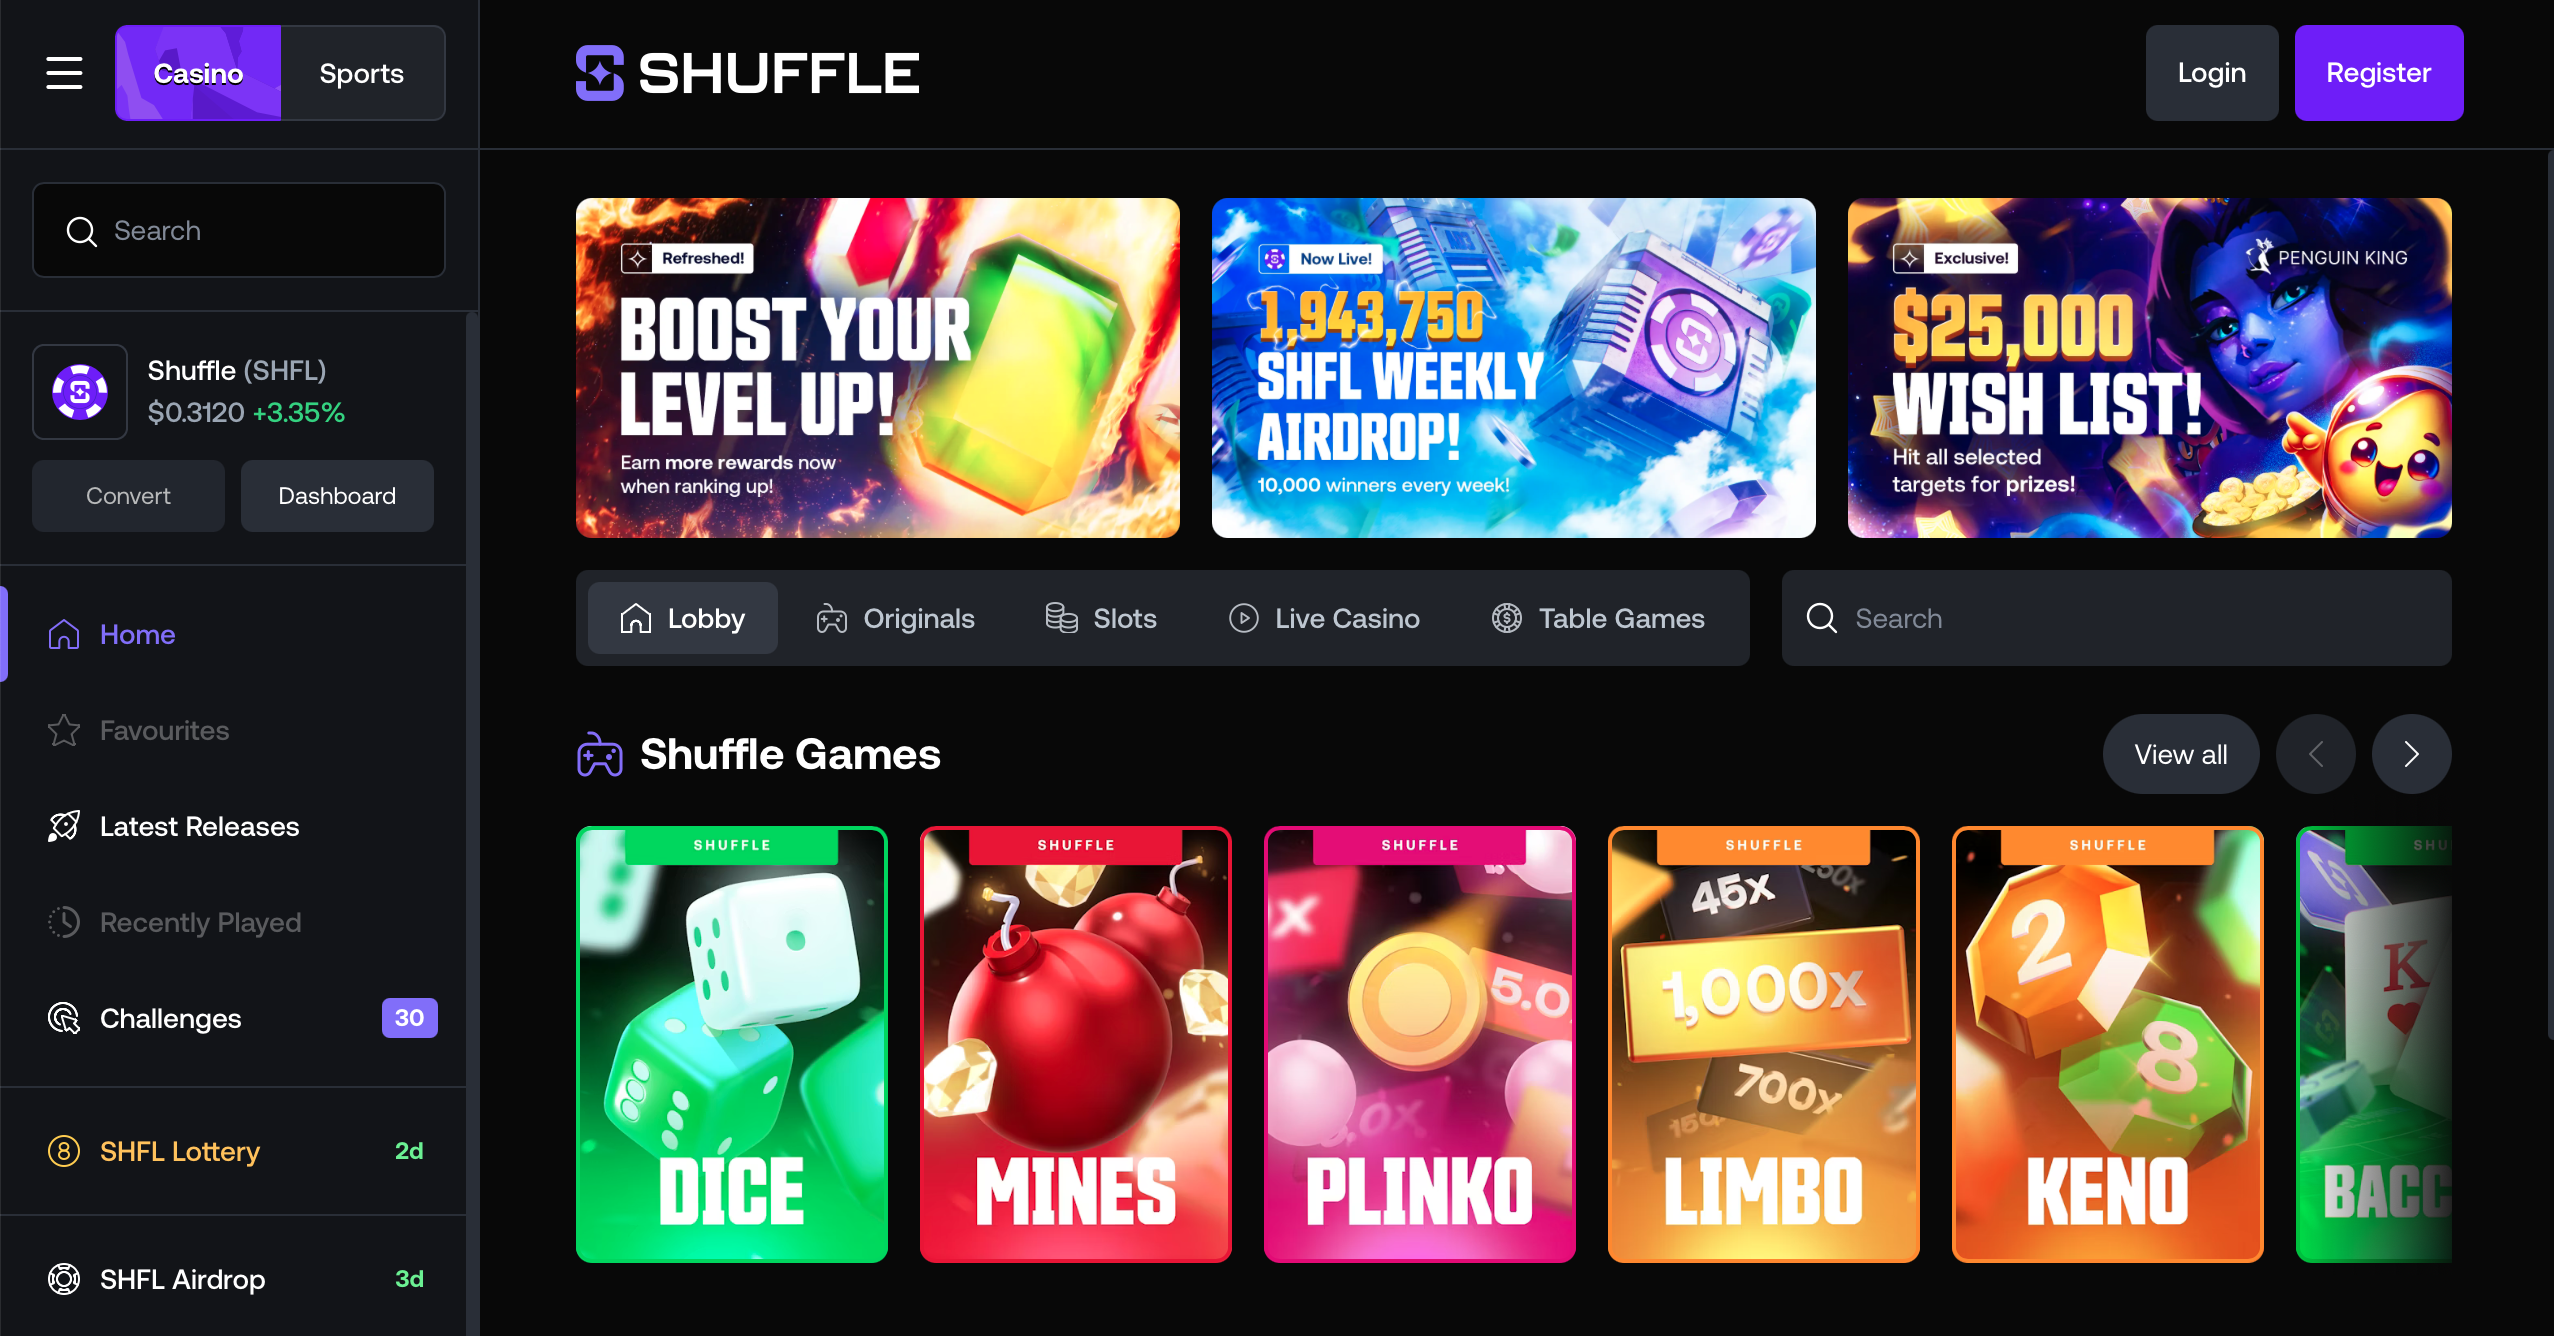Click the View all button
This screenshot has height=1336, width=2554.
[2180, 754]
